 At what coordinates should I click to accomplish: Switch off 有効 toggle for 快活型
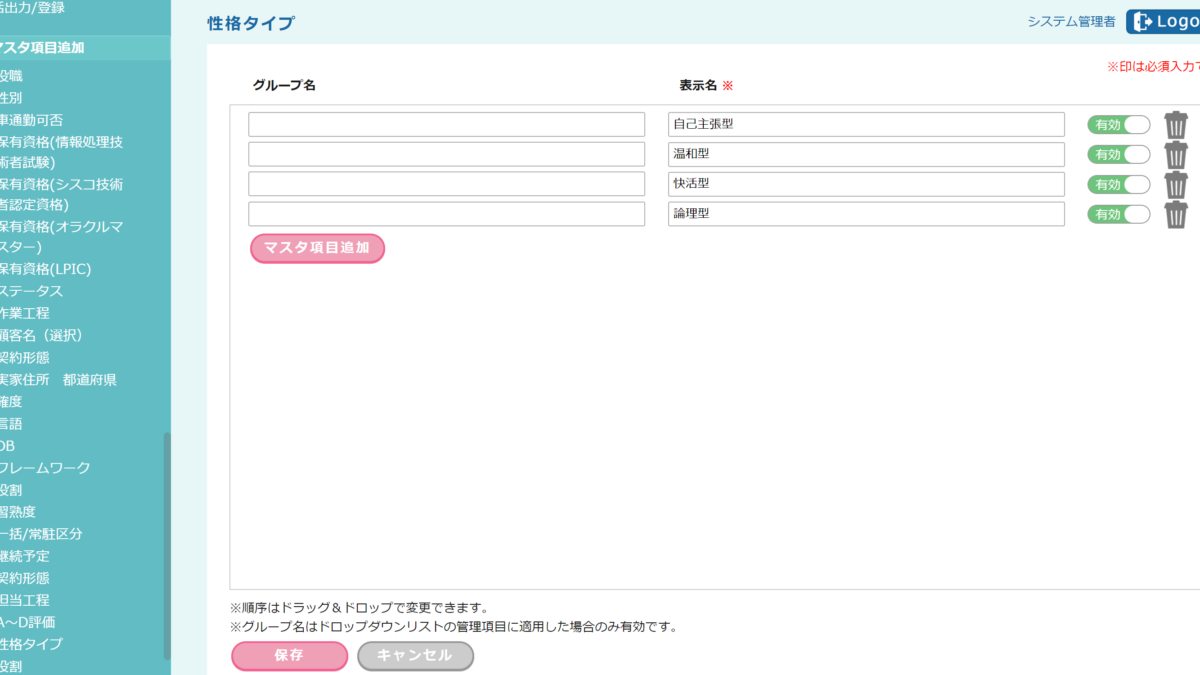[x=1119, y=185]
